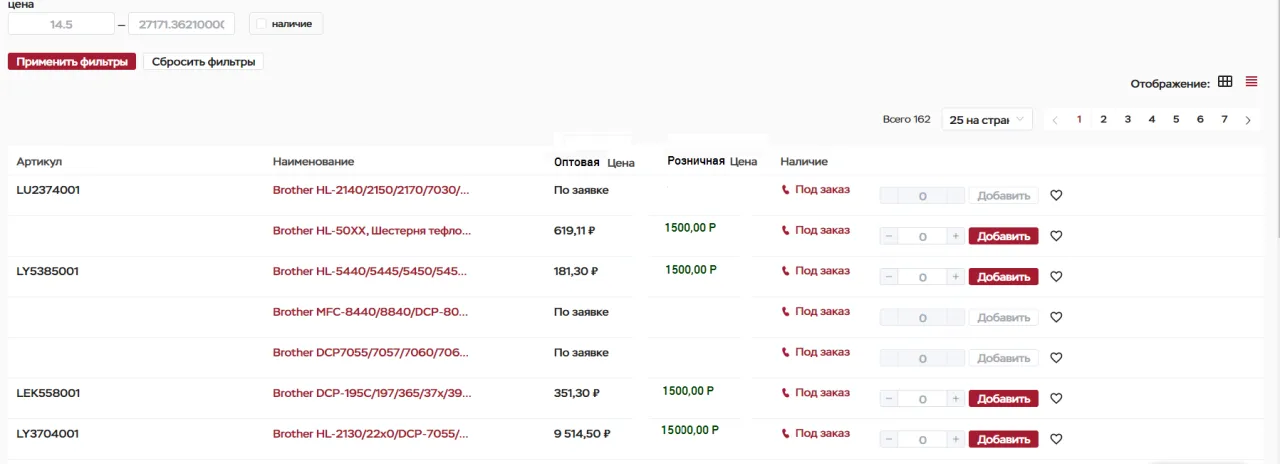
Task: Increase quantity for Brother HL-50XX
Action: point(956,237)
